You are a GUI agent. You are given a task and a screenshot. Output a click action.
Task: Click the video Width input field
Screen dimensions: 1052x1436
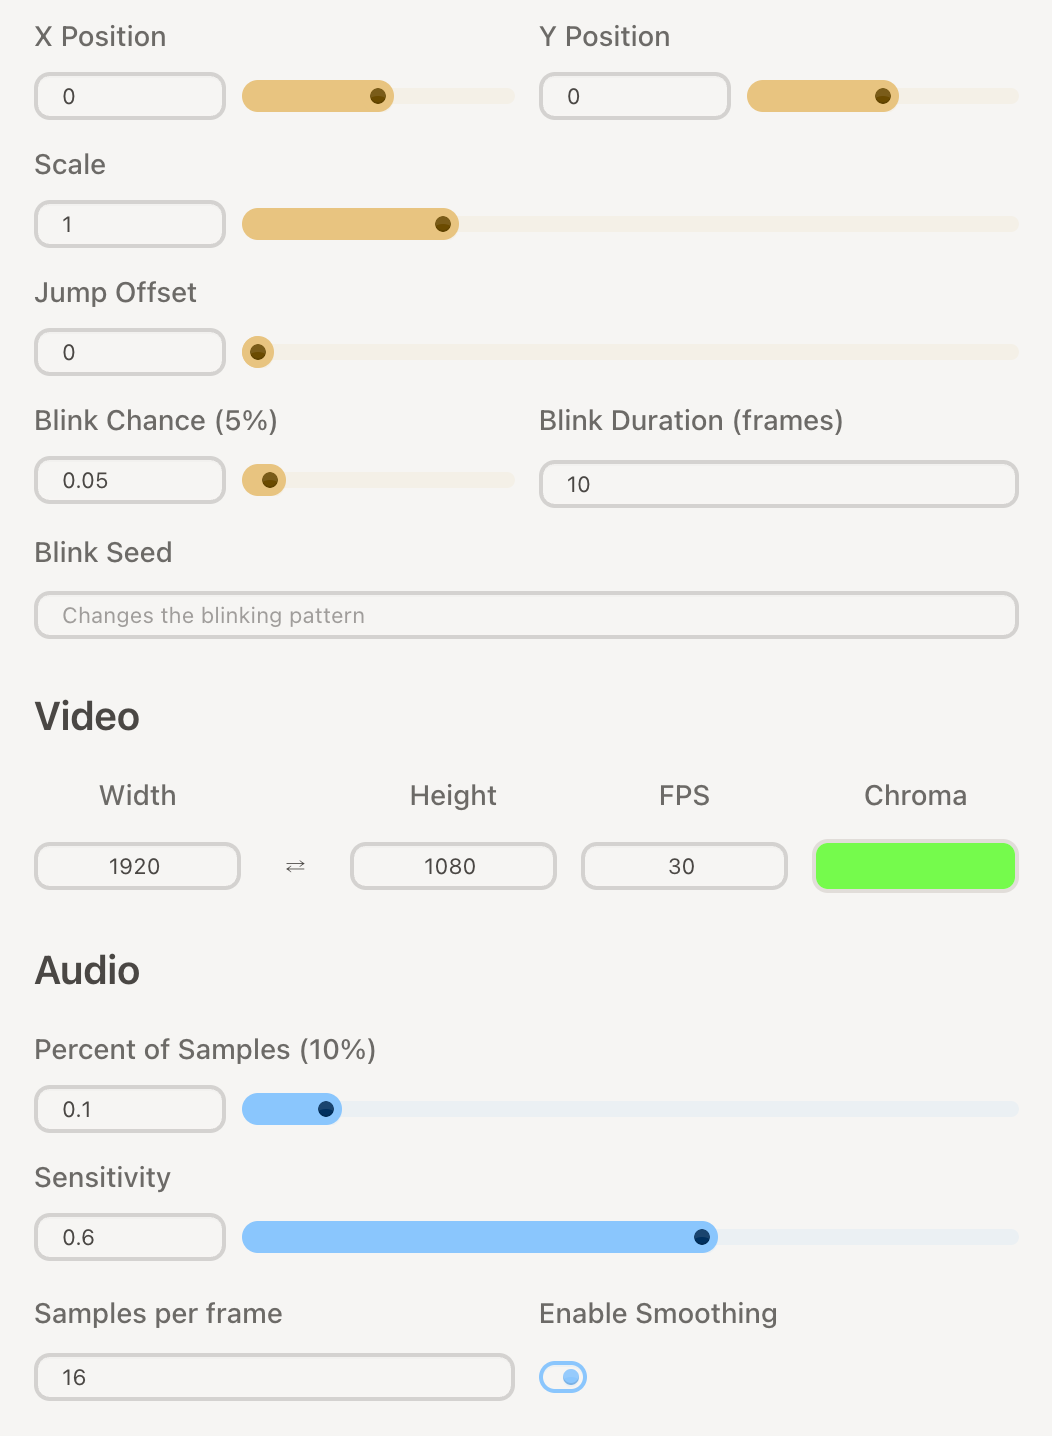[x=137, y=866]
